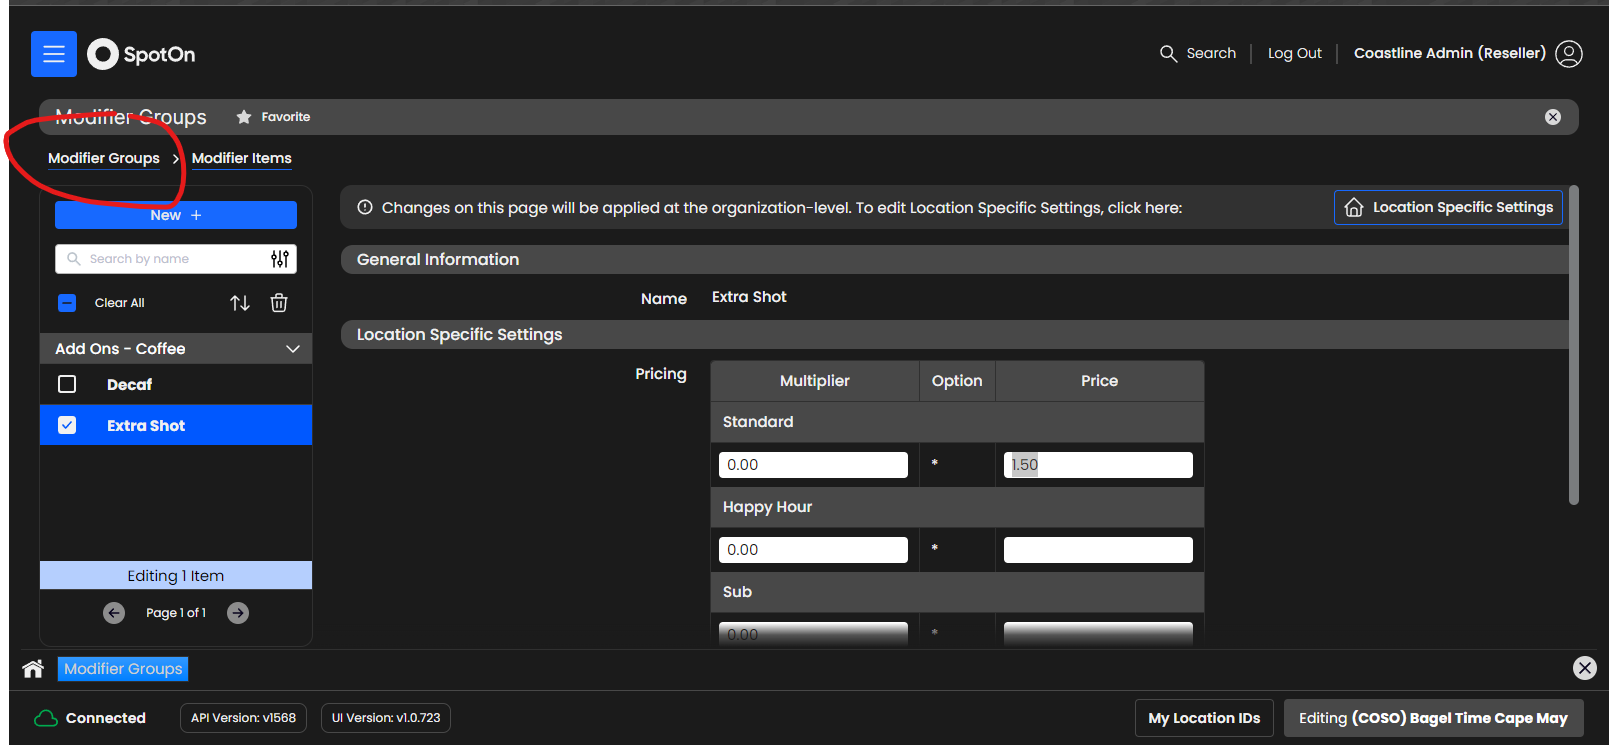Click the sort arrows icon
The width and height of the screenshot is (1609, 745).
pos(240,303)
